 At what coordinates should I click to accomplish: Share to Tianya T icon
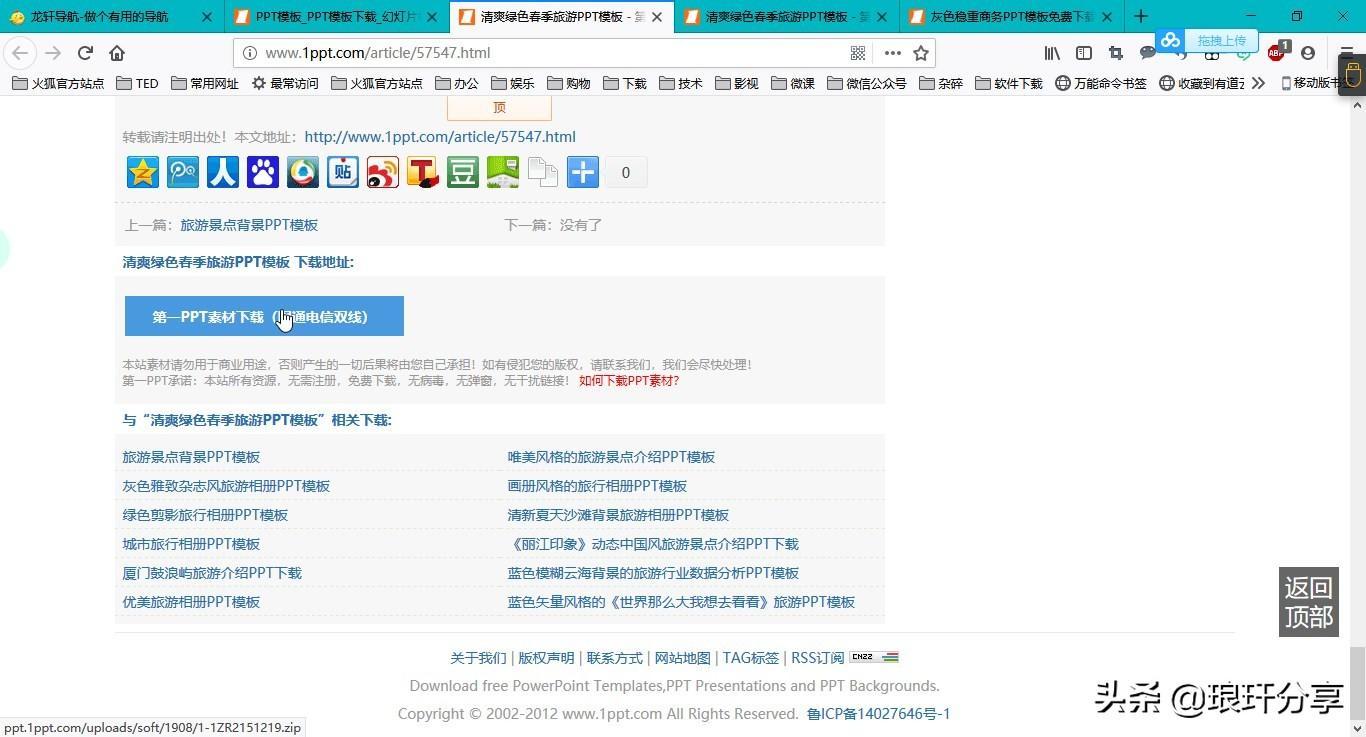423,172
